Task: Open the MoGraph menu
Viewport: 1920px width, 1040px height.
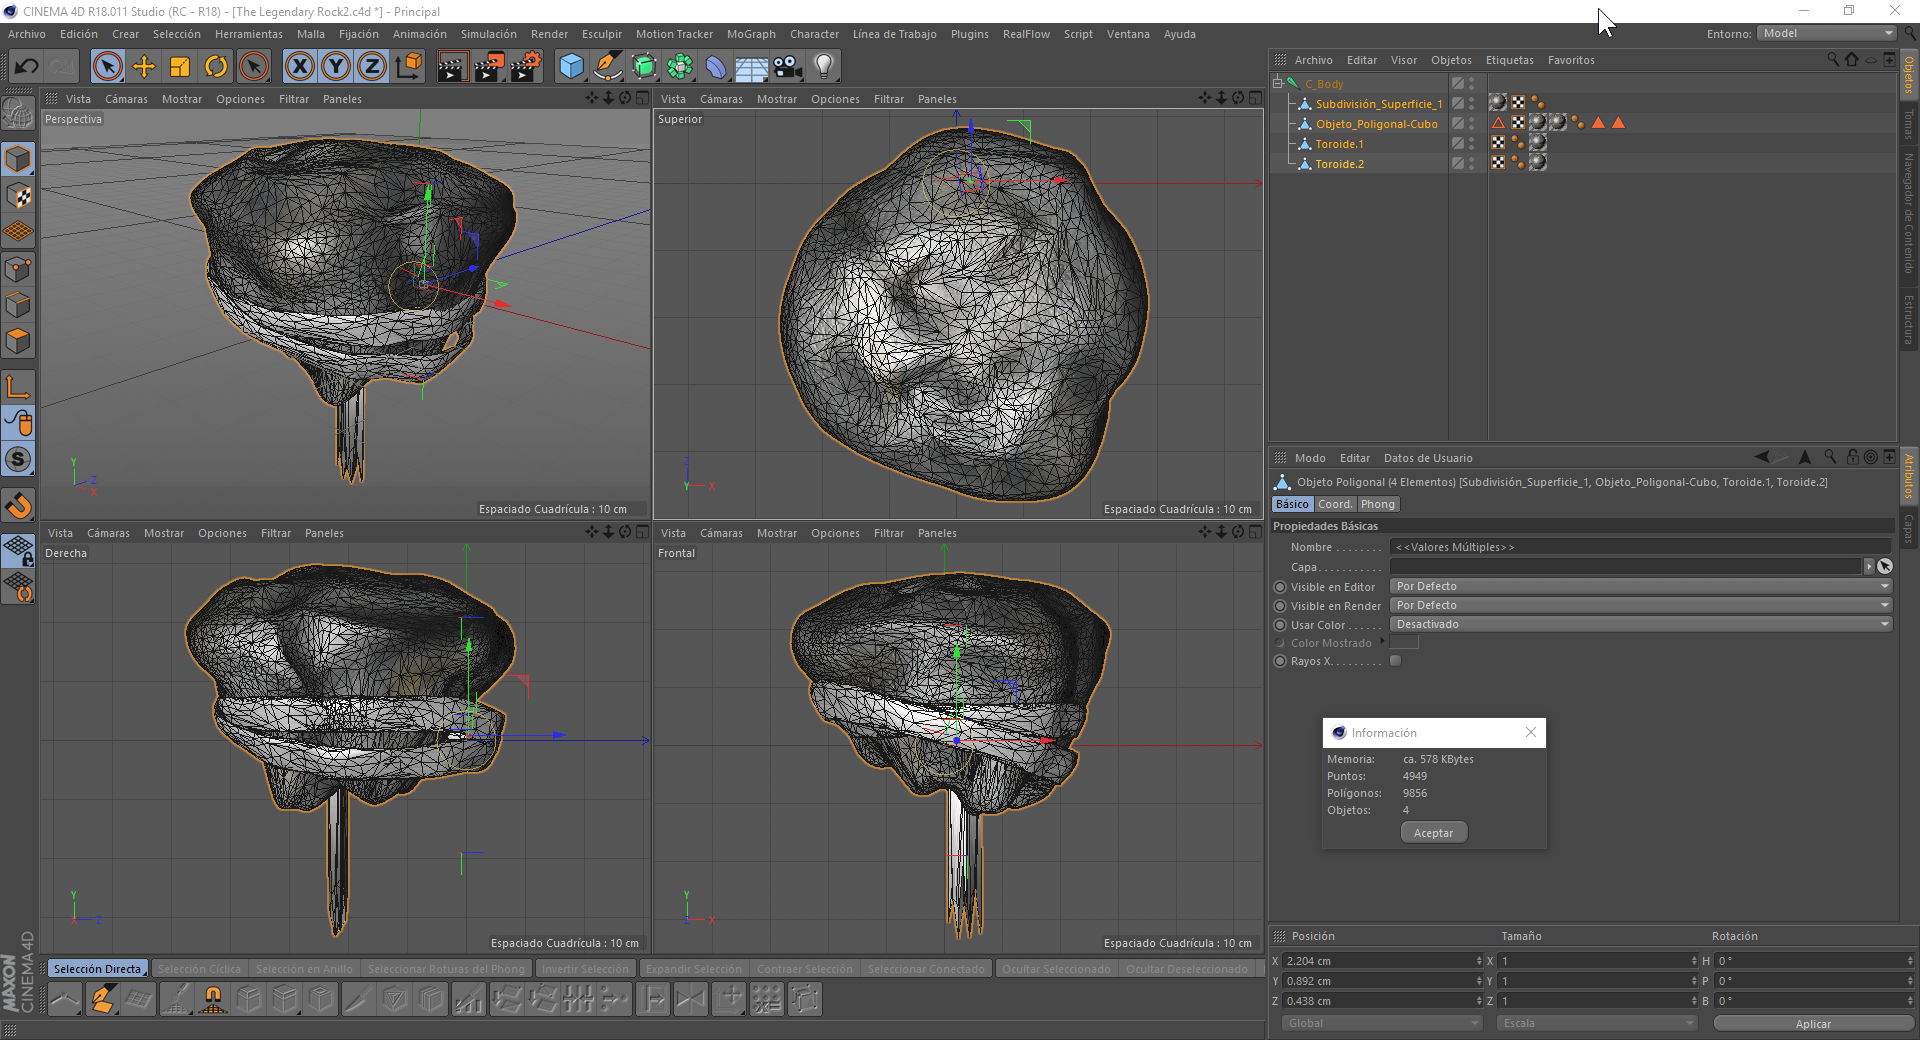Action: coord(750,34)
